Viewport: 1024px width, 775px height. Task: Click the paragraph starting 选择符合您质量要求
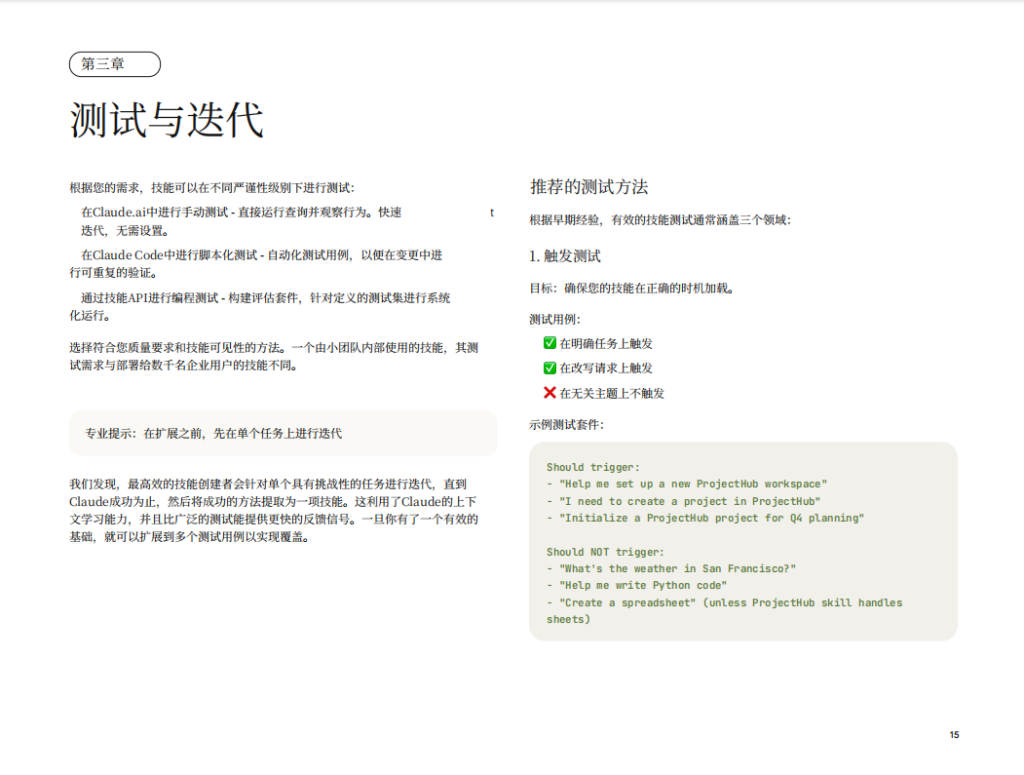pyautogui.click(x=274, y=356)
